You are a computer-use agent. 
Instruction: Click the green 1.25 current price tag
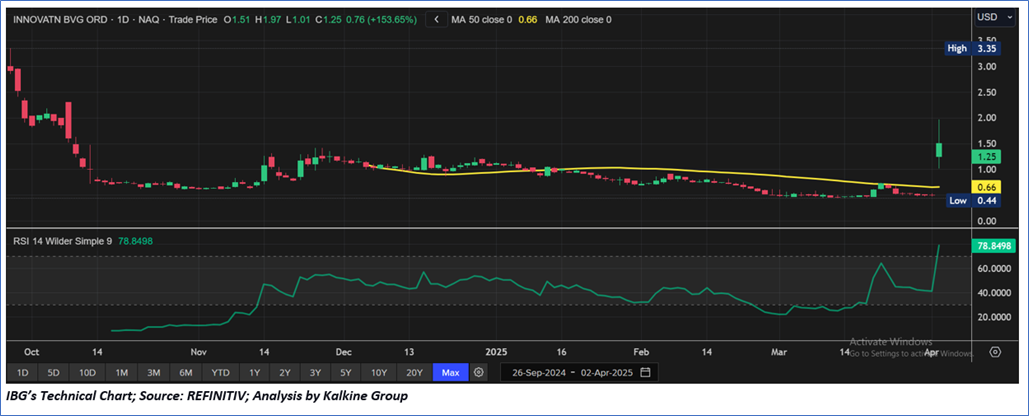click(987, 157)
